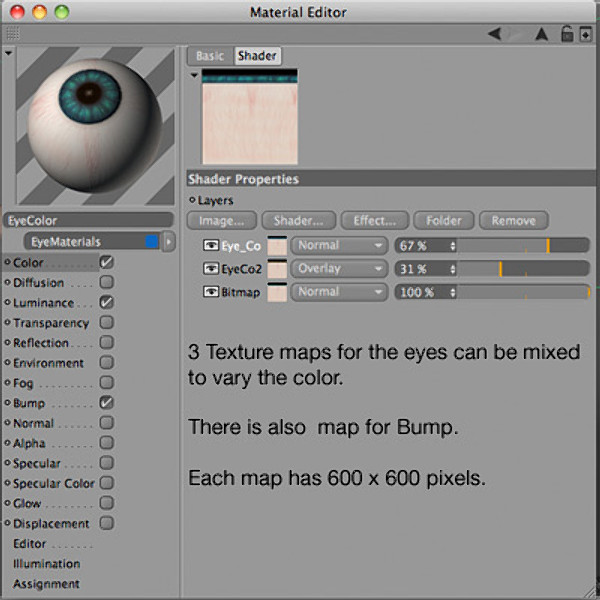Click the blue EyeMaterials layer color square

tap(152, 241)
